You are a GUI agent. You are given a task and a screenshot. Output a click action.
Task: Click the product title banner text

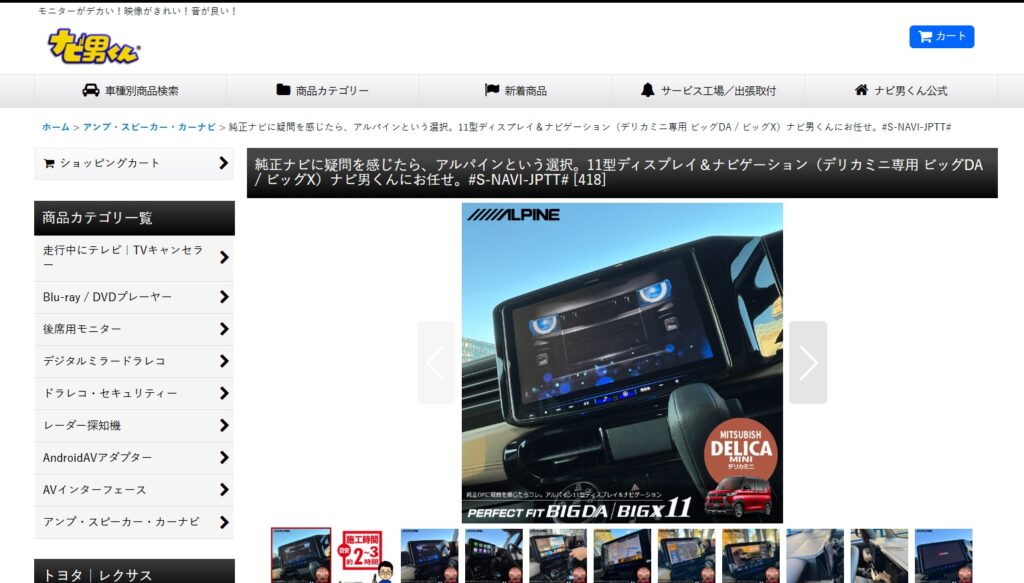click(x=618, y=172)
